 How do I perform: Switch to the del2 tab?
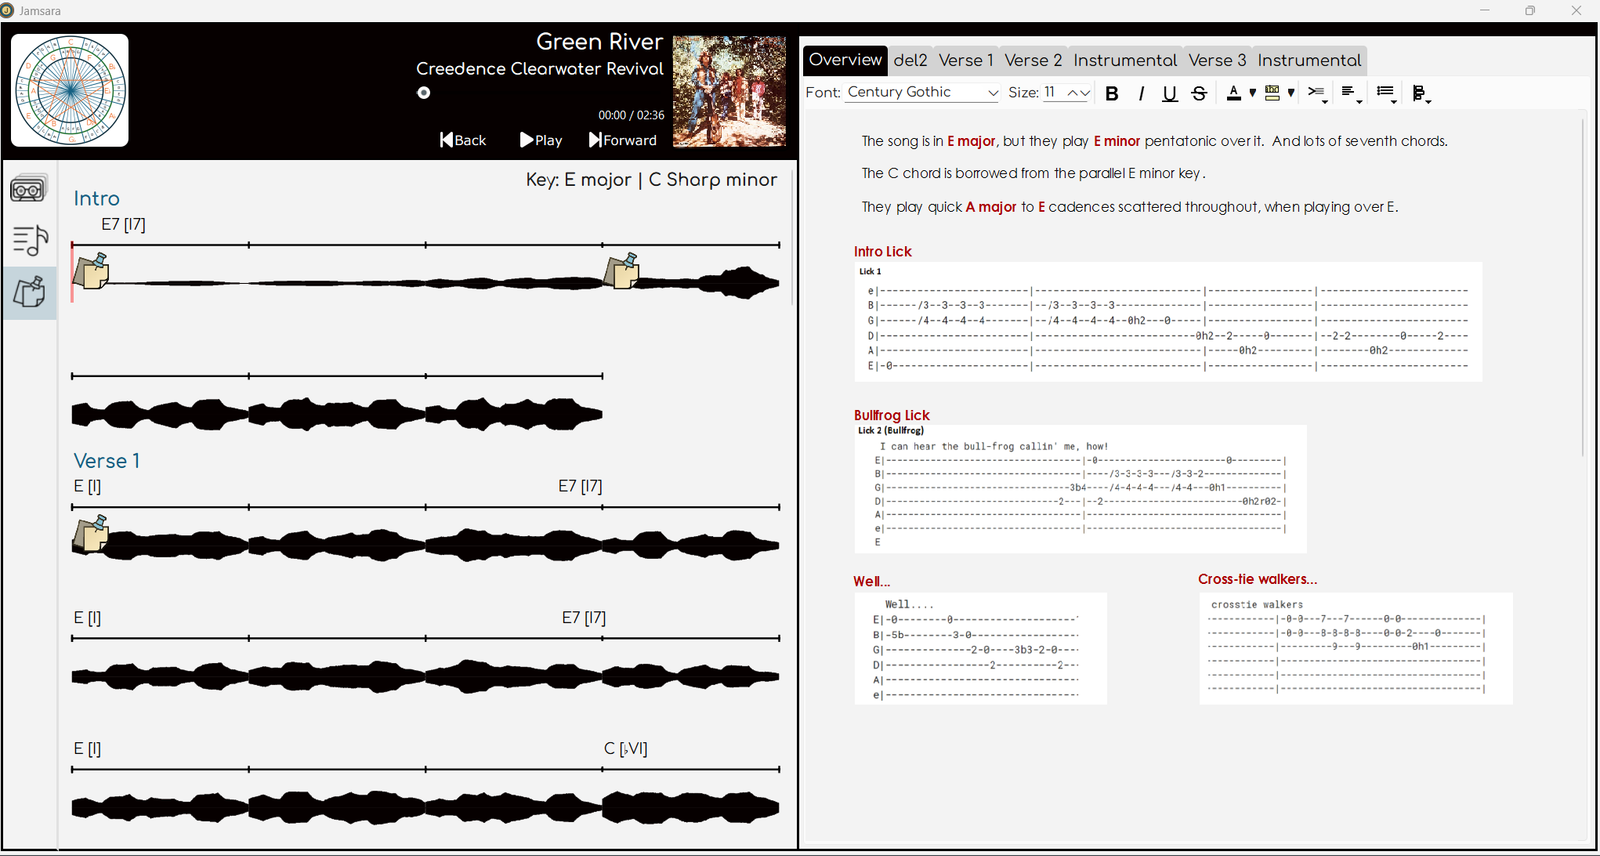click(911, 60)
